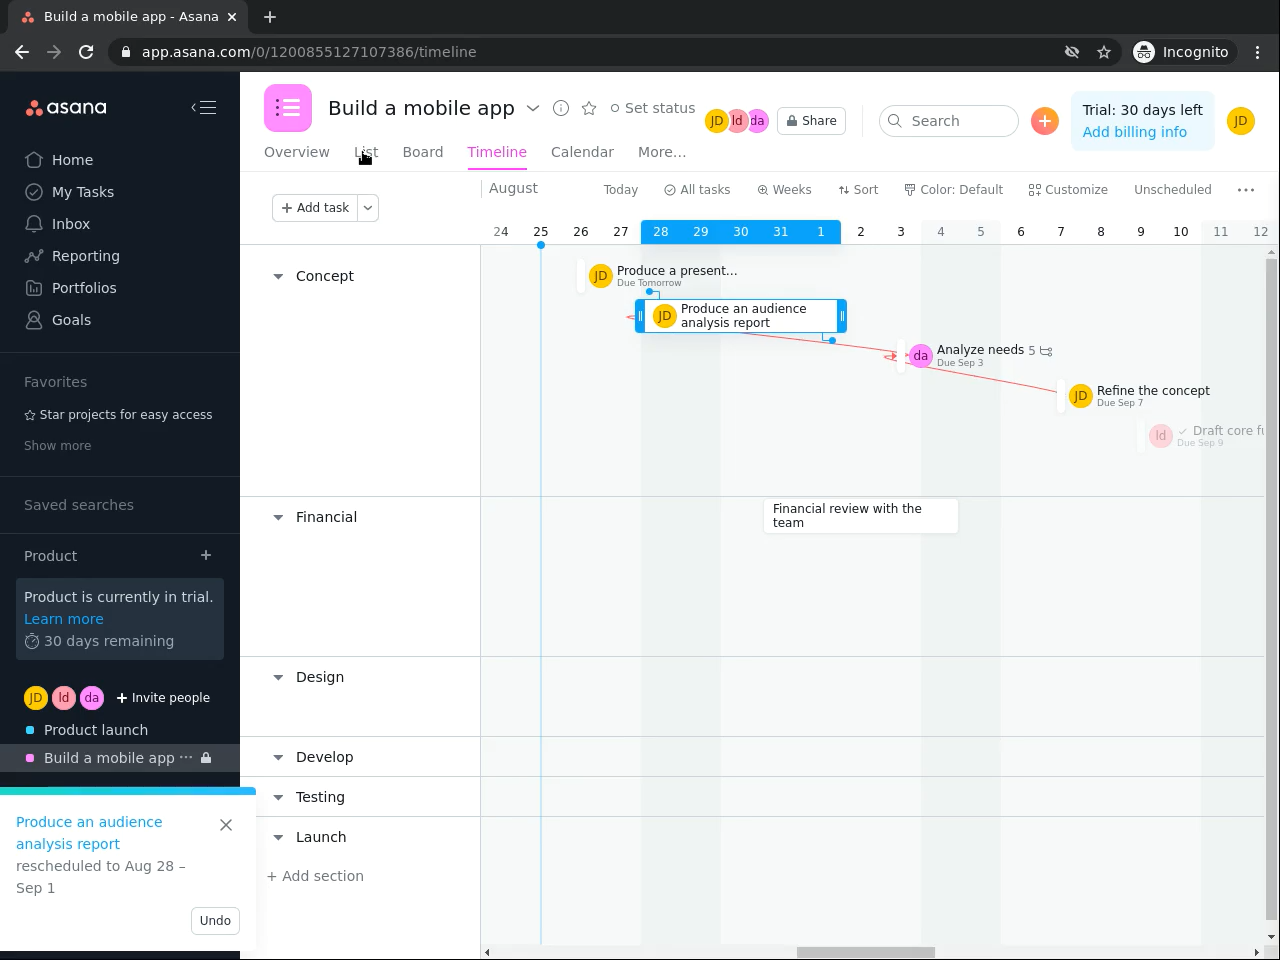Bookmark this page with Chrome star icon
Viewport: 1280px width, 960px height.
tap(1104, 52)
